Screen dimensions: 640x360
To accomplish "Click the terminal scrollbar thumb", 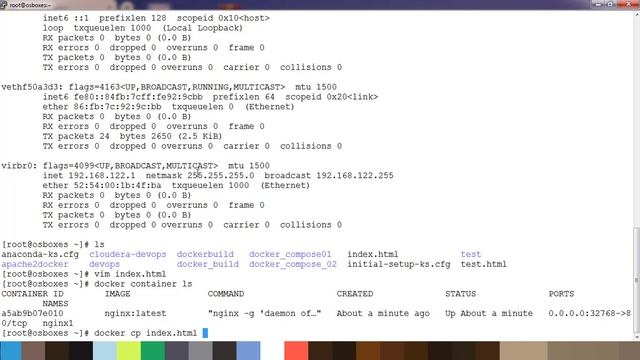I will (637, 280).
